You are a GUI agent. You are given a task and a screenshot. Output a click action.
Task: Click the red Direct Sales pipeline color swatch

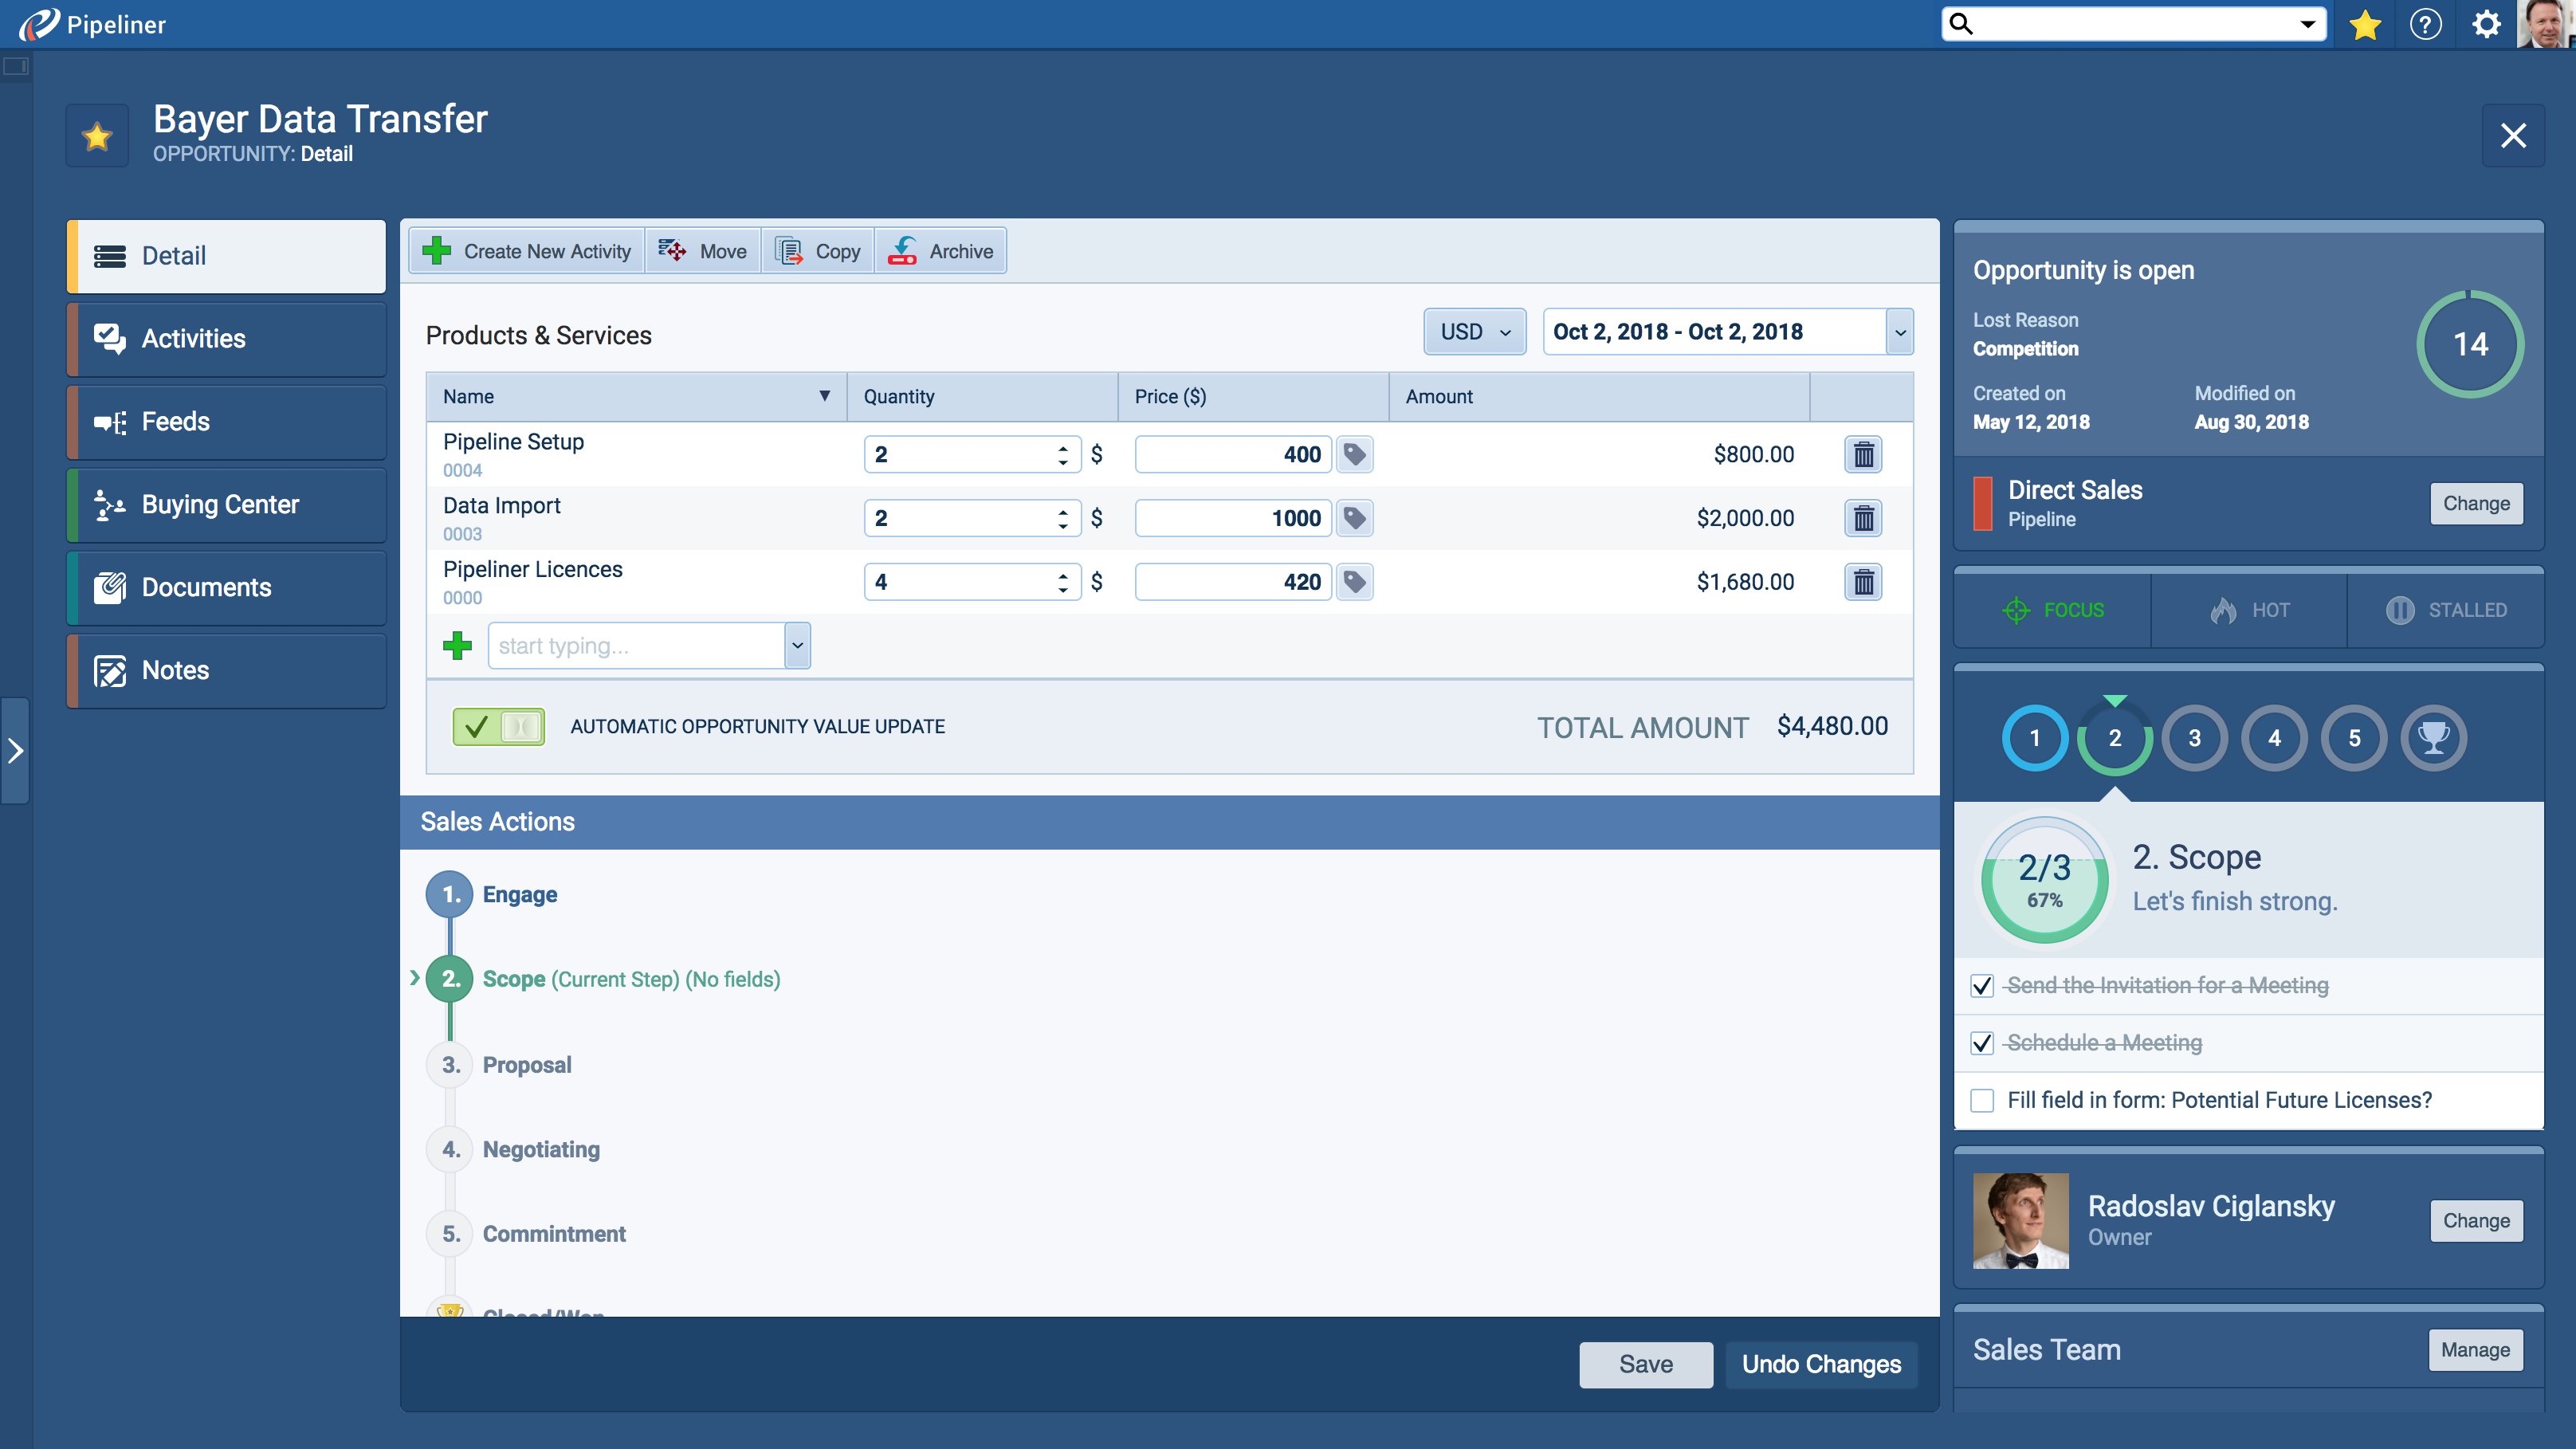(1982, 504)
